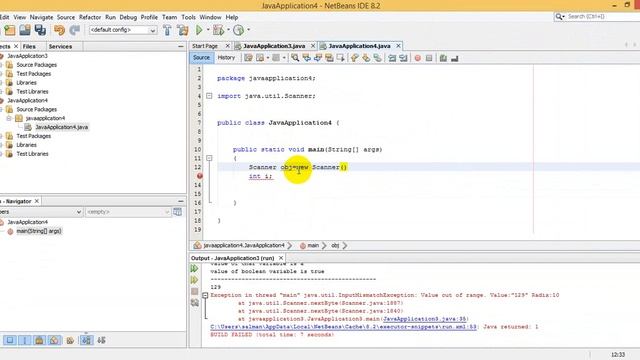This screenshot has height=360, width=640.
Task: Click the Open Project icon
Action: pos(25,30)
